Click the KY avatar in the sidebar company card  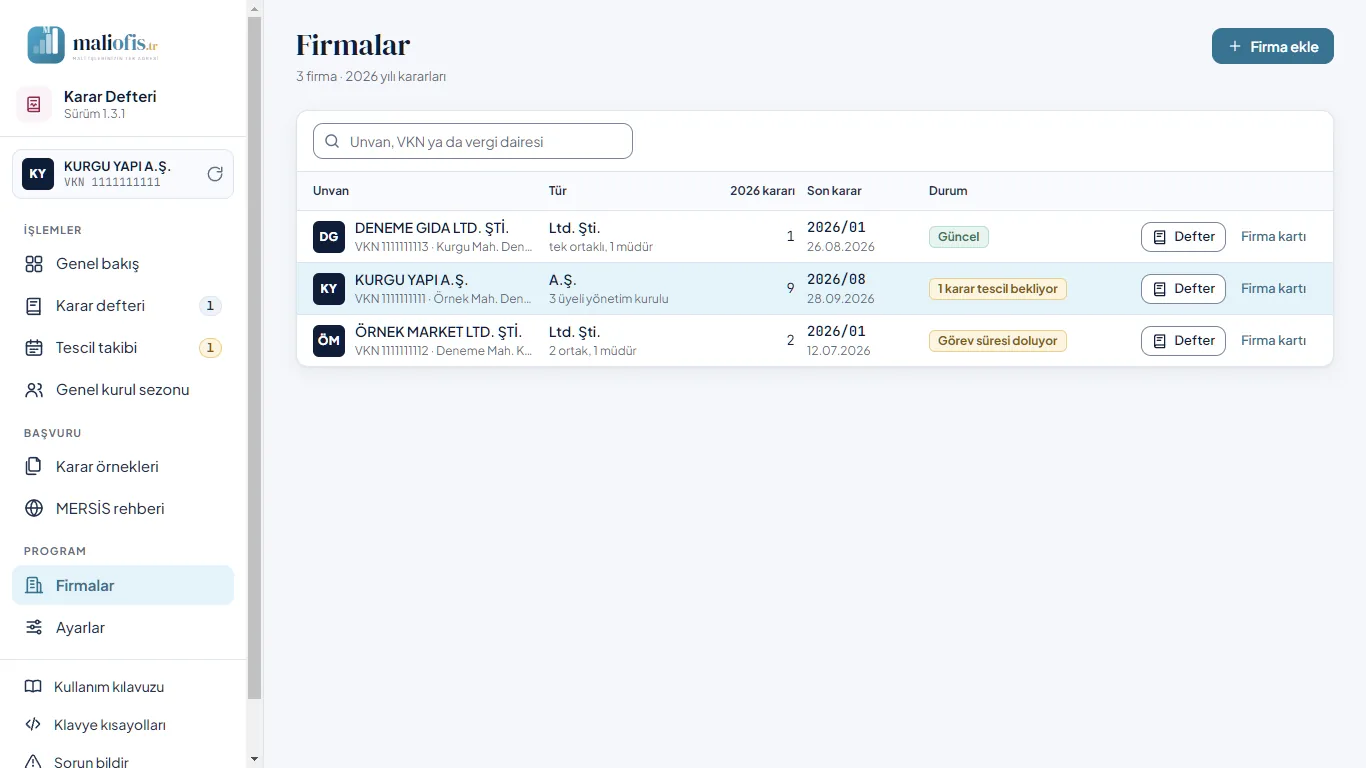(x=38, y=174)
